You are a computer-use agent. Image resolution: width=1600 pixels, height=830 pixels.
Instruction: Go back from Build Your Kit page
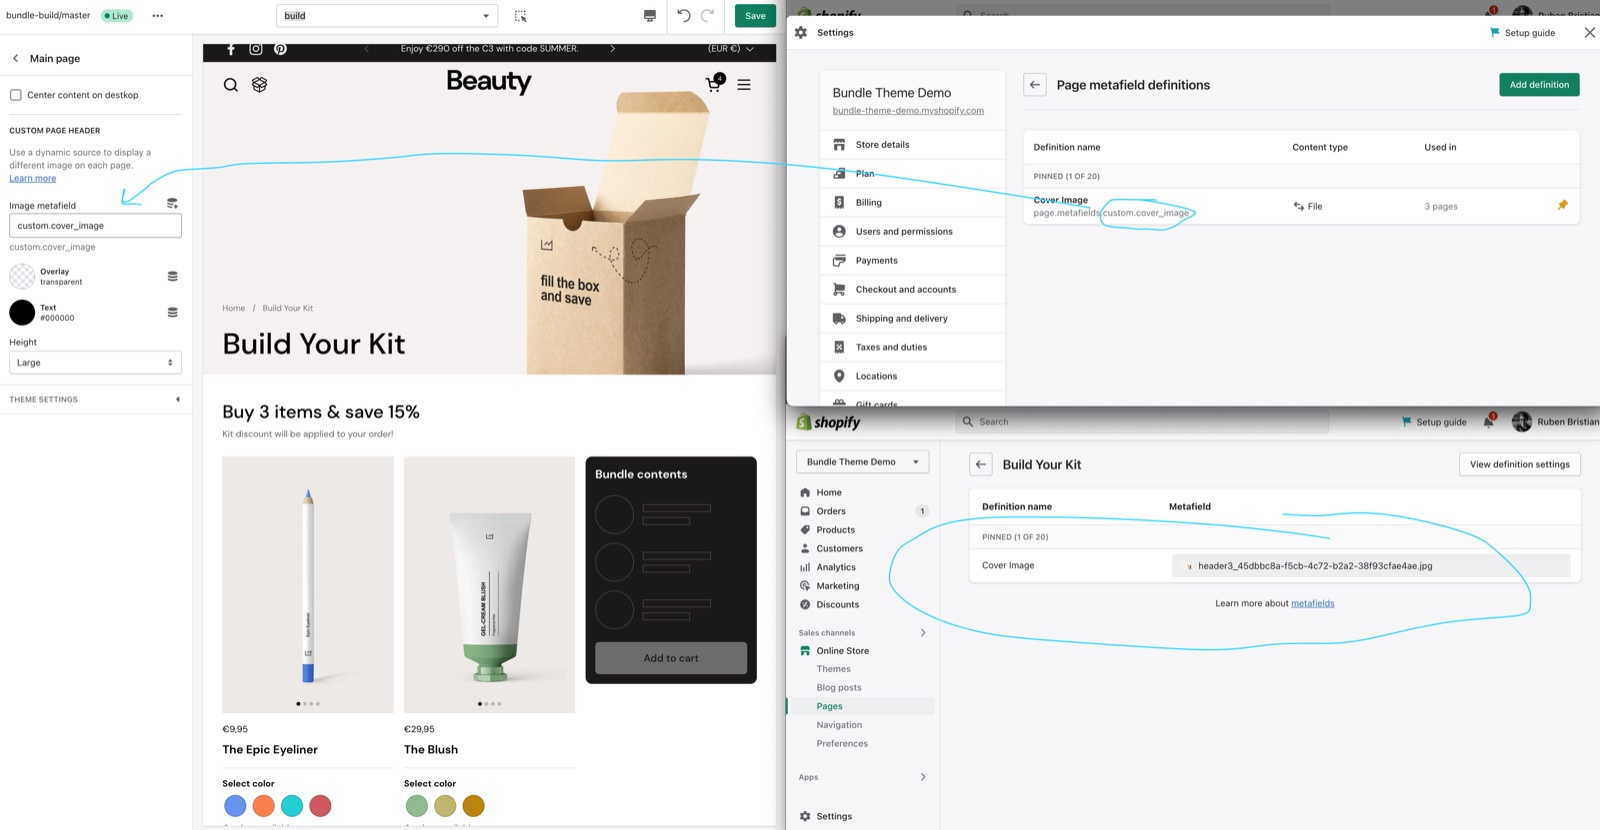[x=981, y=464]
